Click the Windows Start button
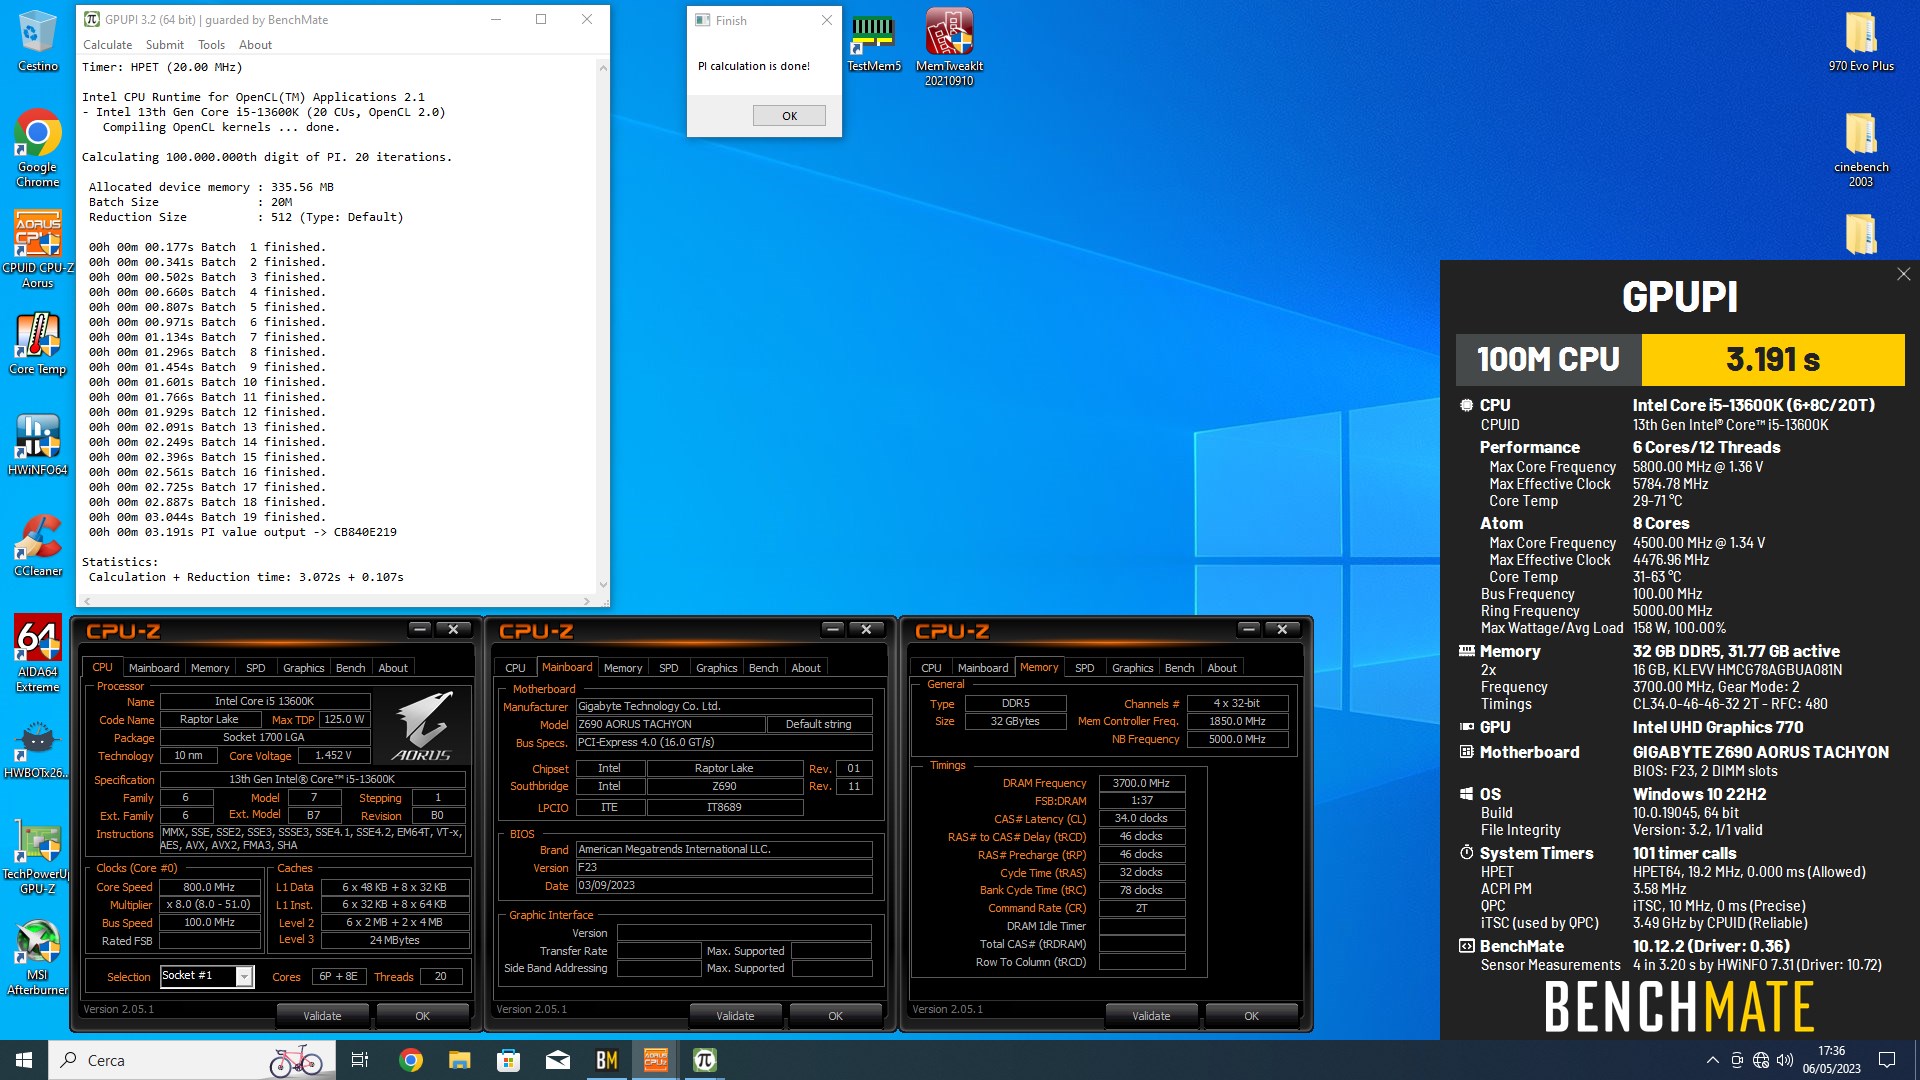The image size is (1920, 1080). (24, 1060)
